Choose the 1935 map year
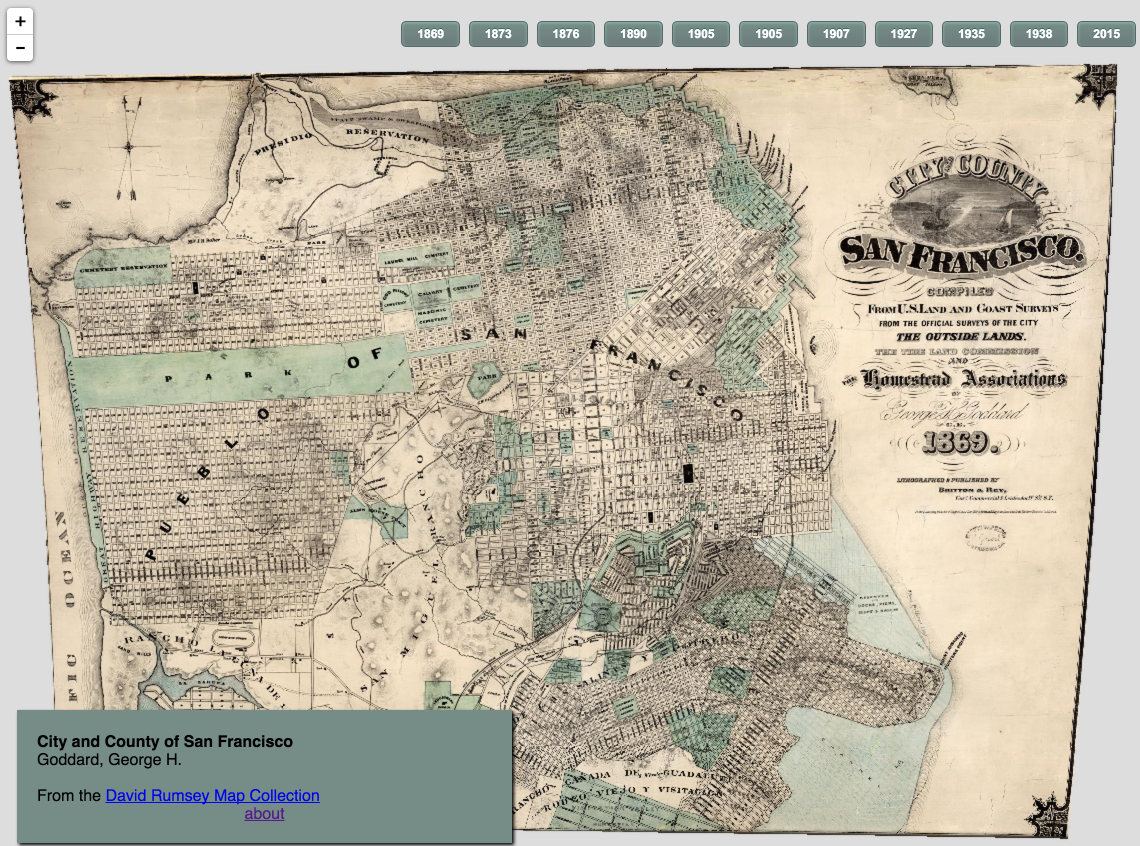The image size is (1140, 846). (971, 34)
